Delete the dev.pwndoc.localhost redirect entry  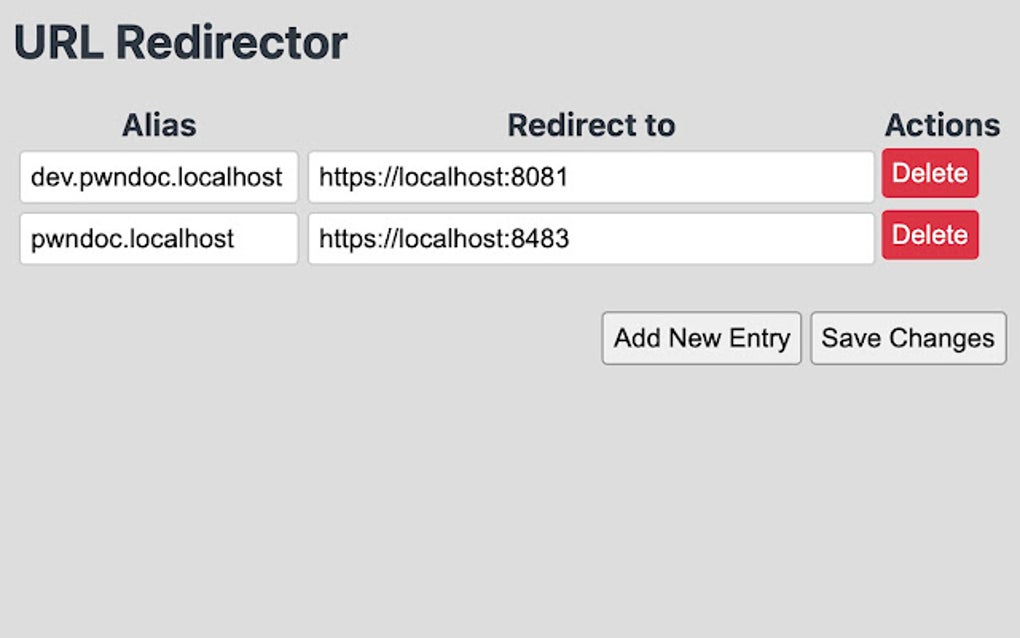point(929,173)
